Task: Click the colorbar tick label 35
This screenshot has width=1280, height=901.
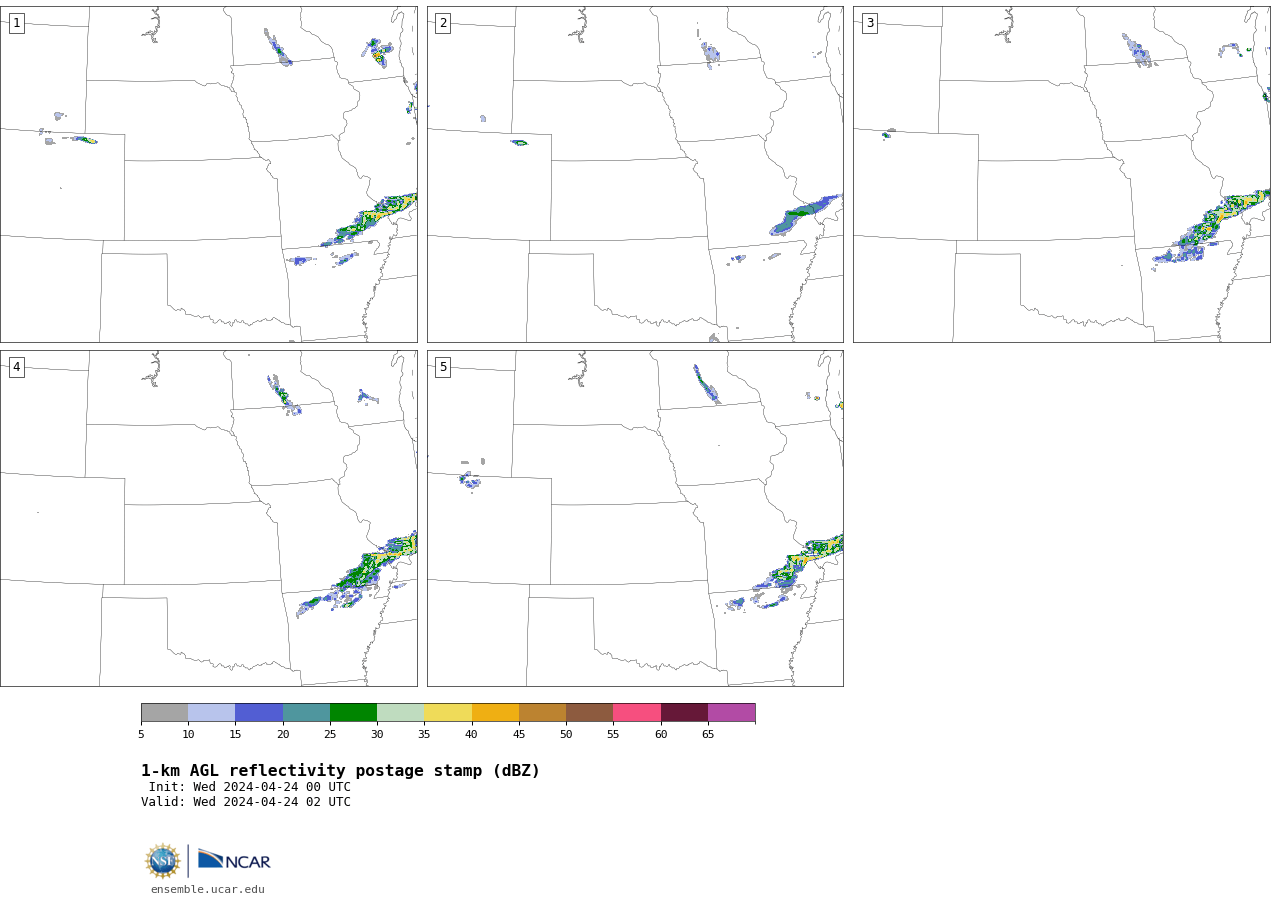Action: (x=424, y=735)
